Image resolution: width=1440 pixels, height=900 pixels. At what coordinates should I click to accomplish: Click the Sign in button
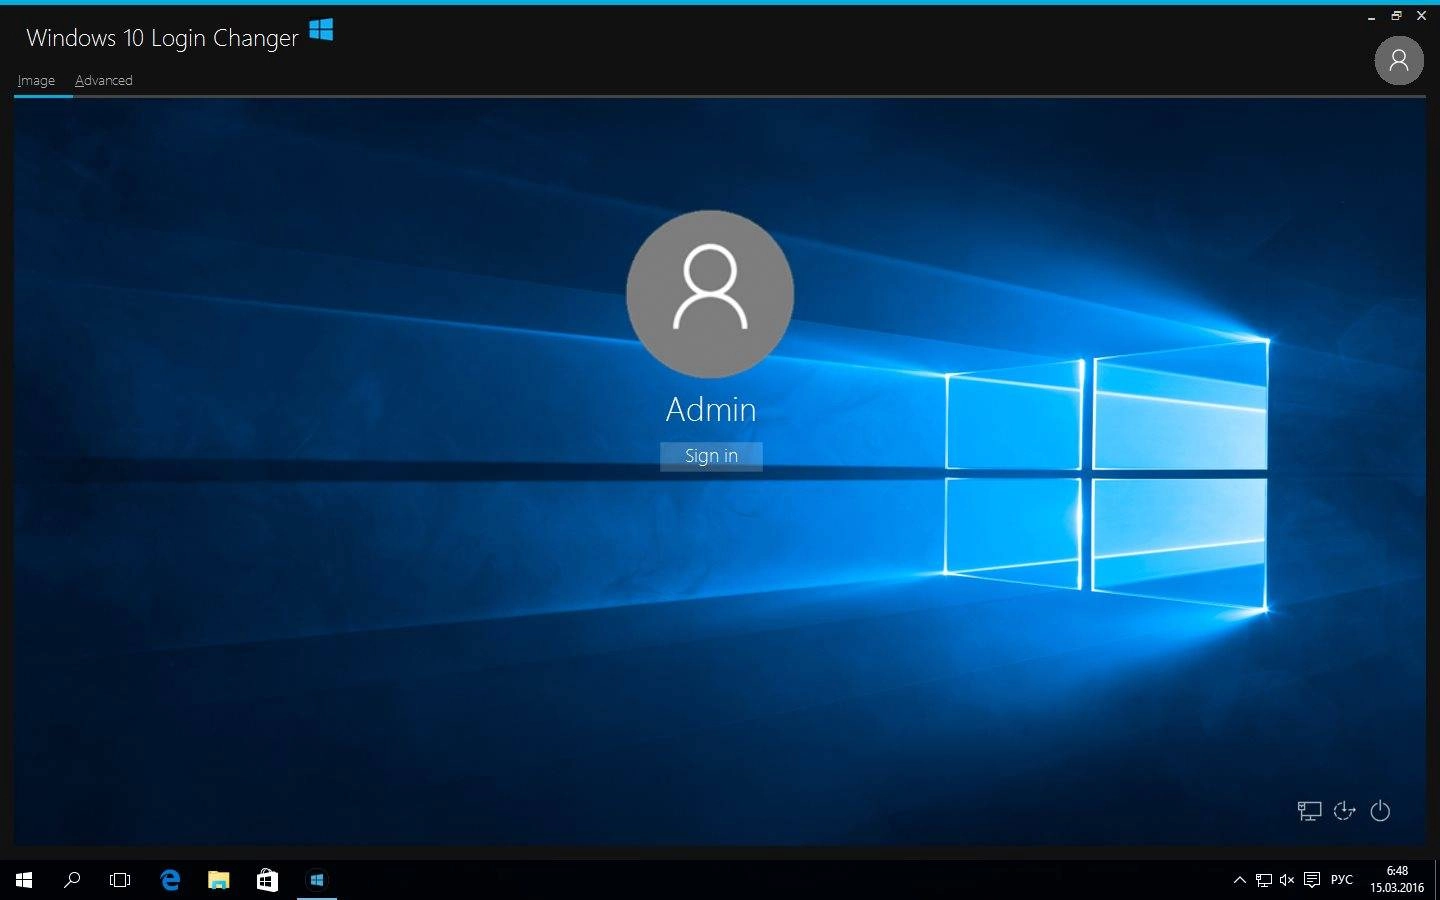[711, 456]
